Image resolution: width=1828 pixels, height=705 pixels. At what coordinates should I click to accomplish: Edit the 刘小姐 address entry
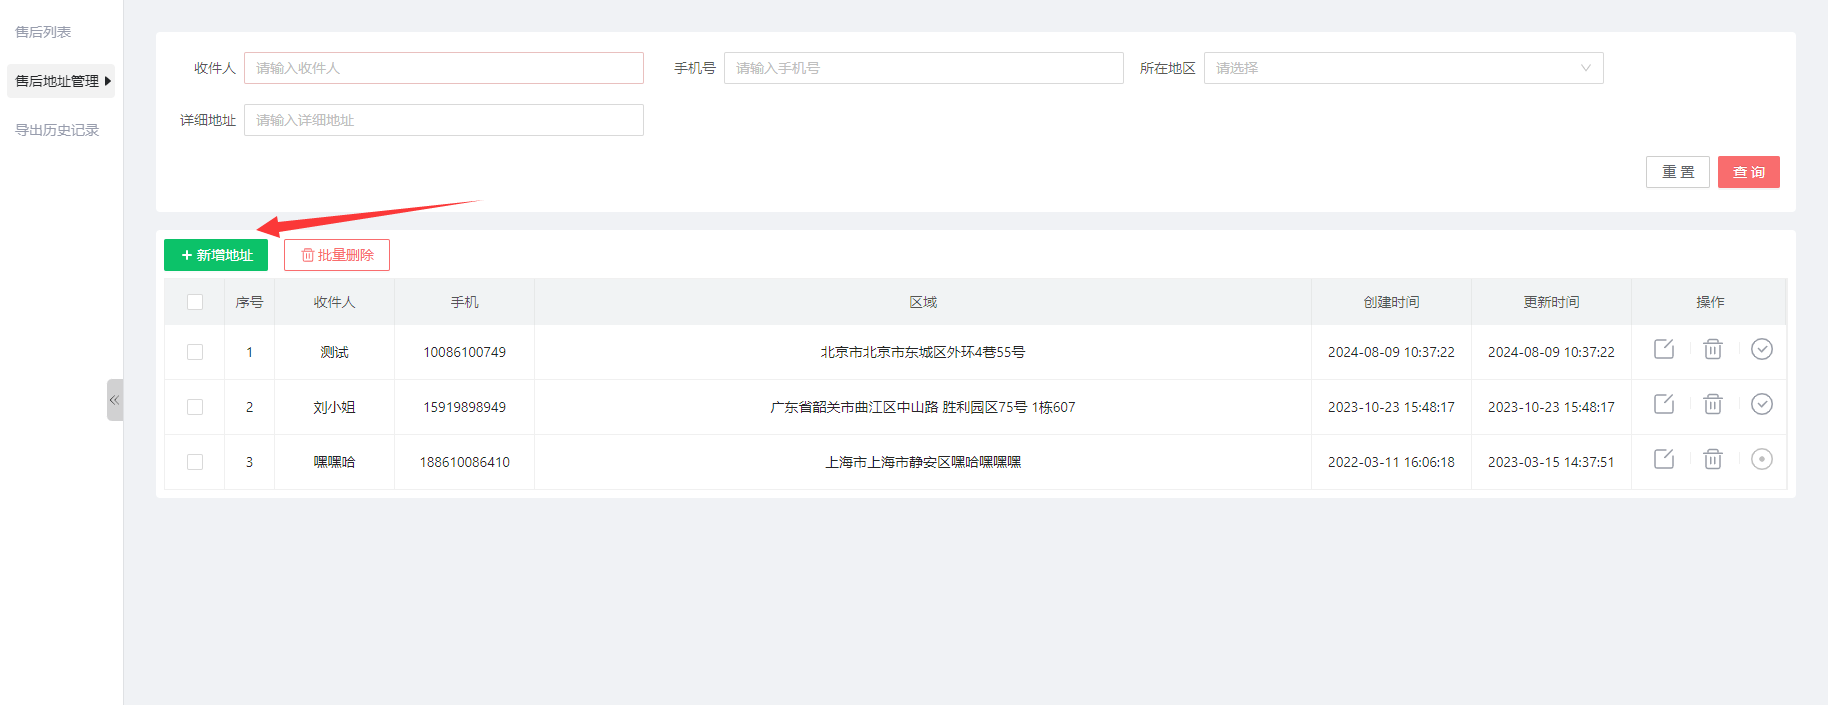[1664, 404]
